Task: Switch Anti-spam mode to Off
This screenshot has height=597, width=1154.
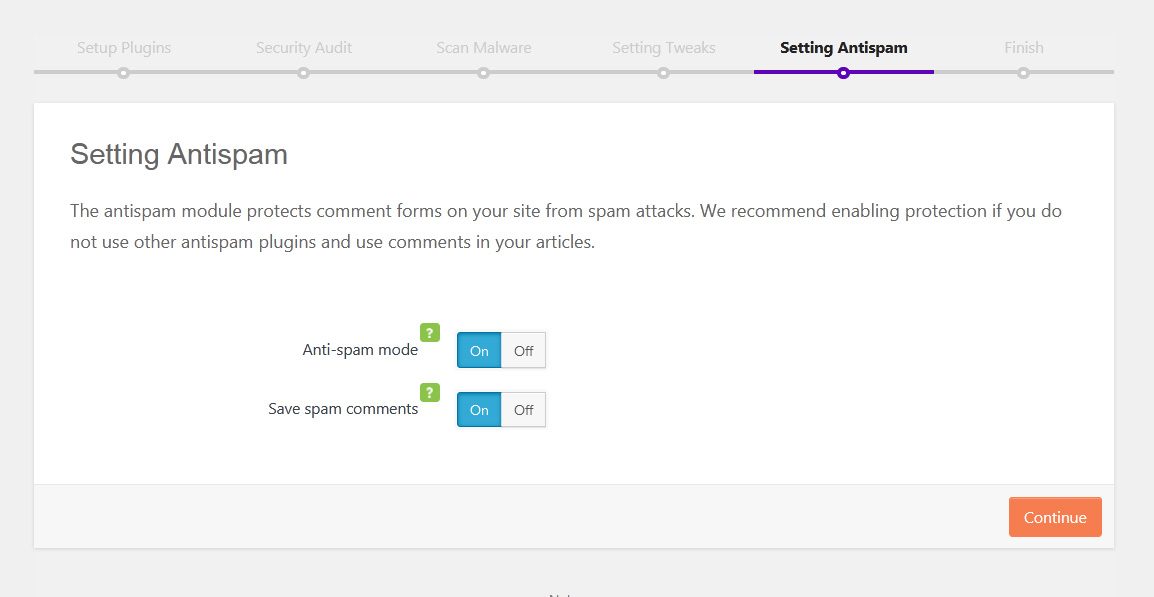Action: tap(523, 351)
